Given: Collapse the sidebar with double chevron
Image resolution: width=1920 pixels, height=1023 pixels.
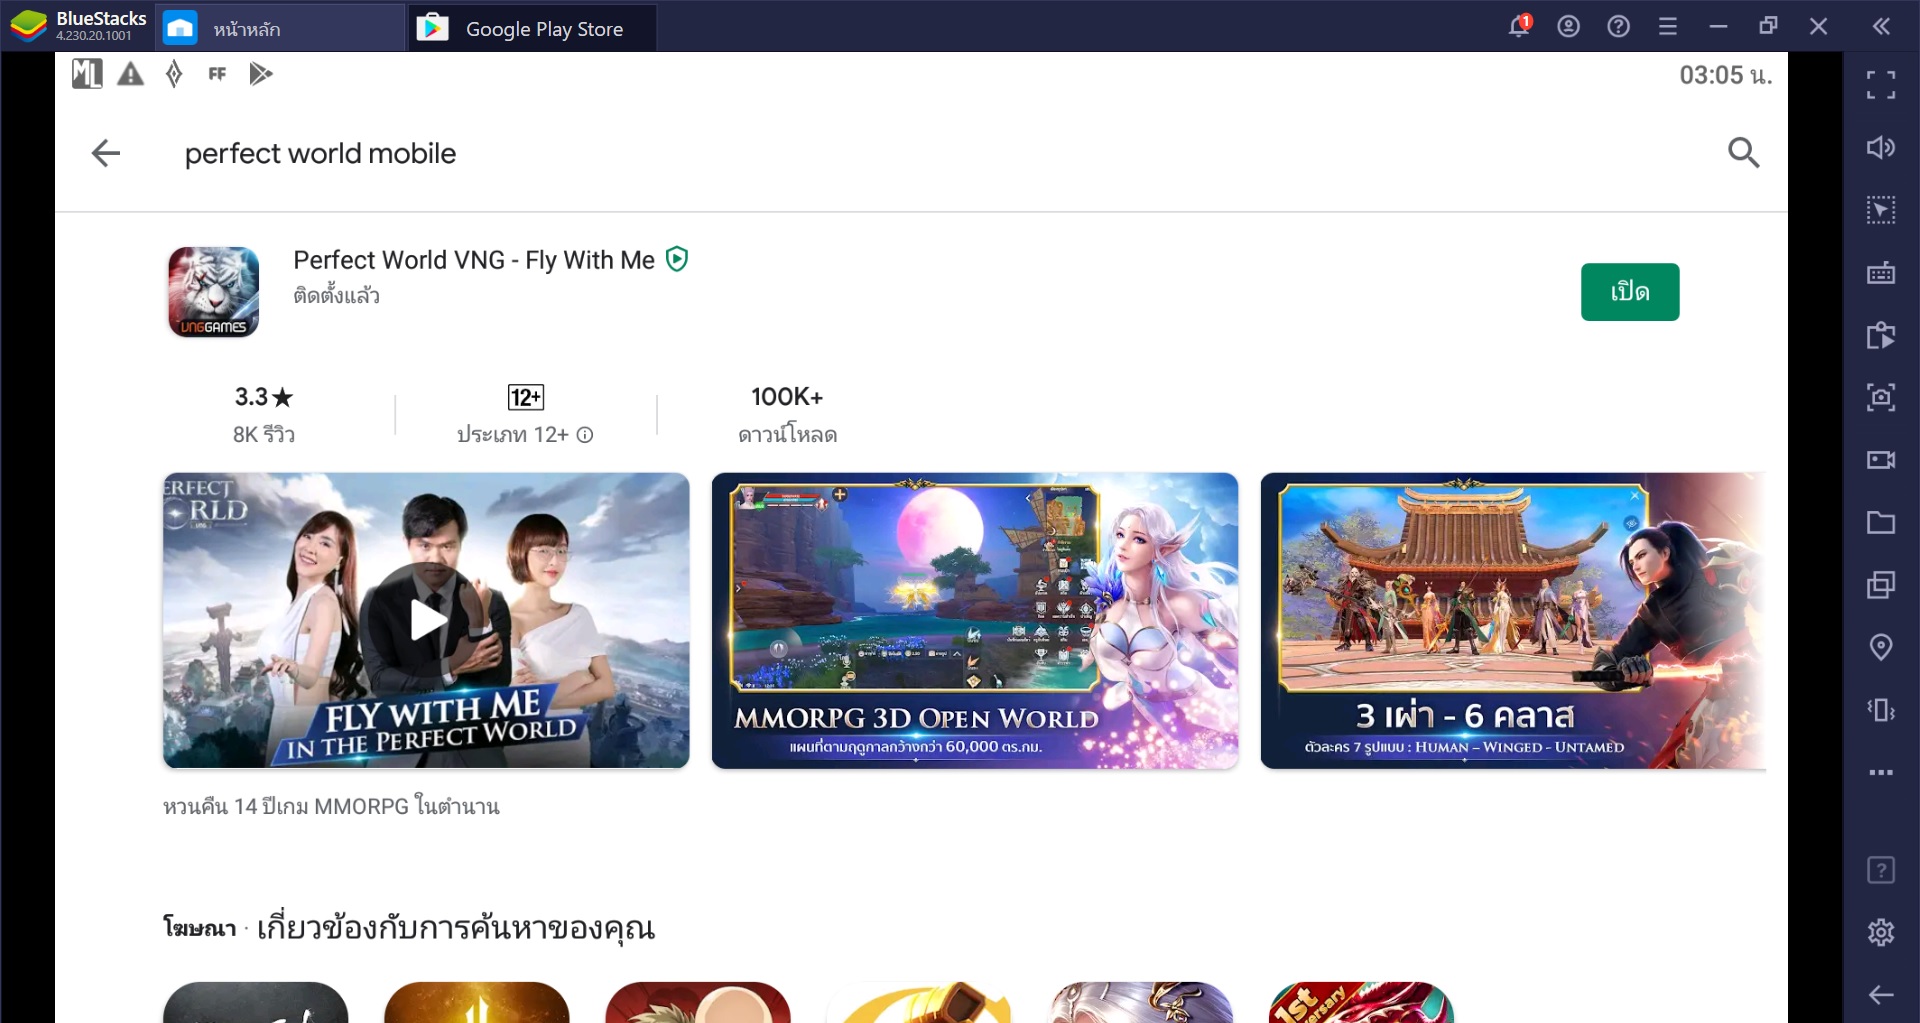Looking at the screenshot, I should 1881,27.
